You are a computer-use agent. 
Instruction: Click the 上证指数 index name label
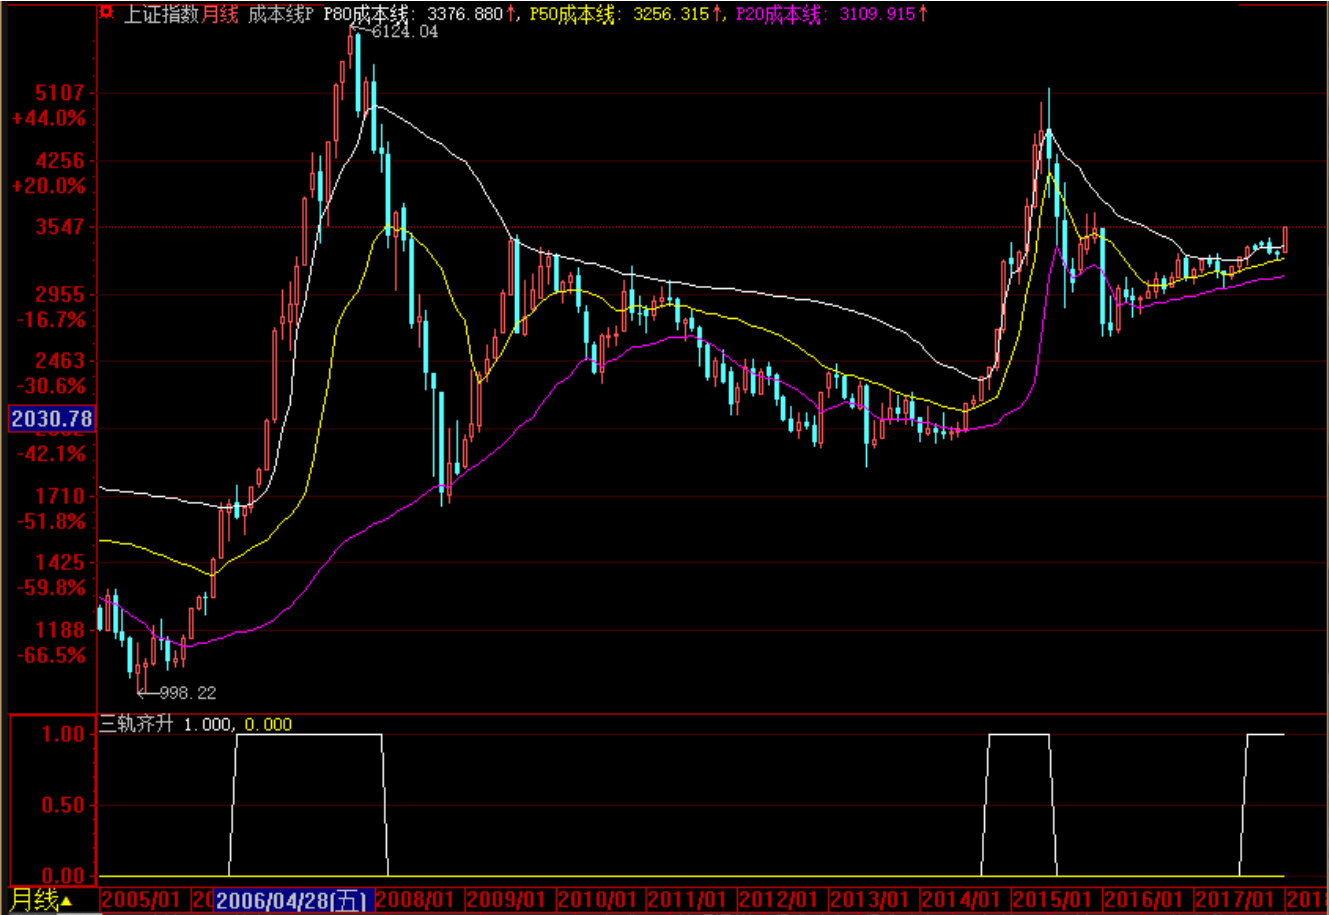[162, 14]
